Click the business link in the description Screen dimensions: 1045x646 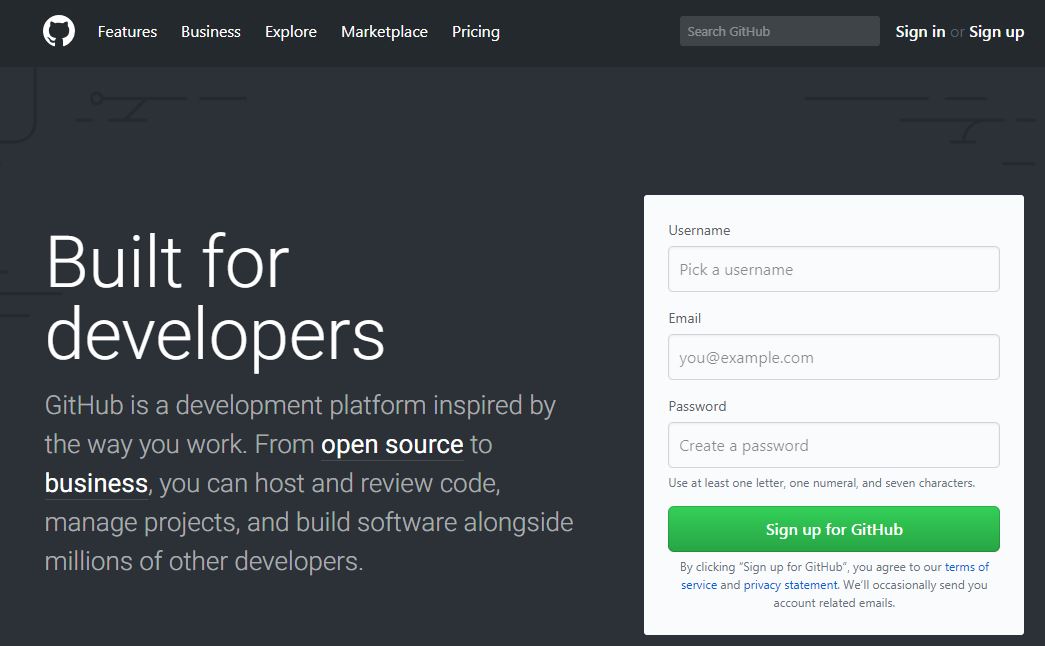(96, 483)
